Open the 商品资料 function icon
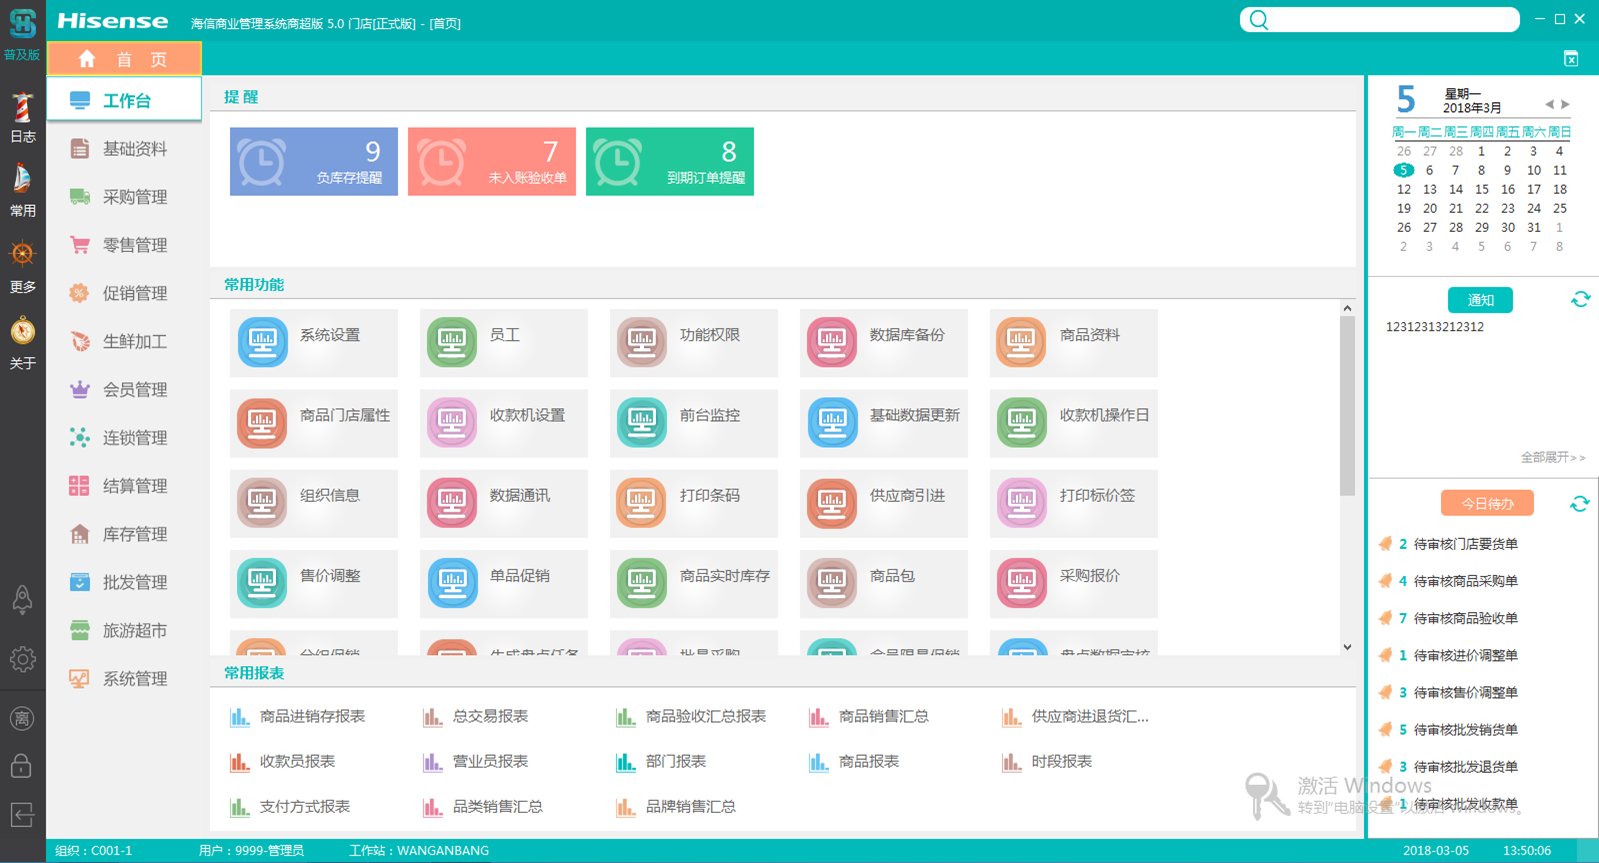This screenshot has height=863, width=1599. [x=1021, y=342]
